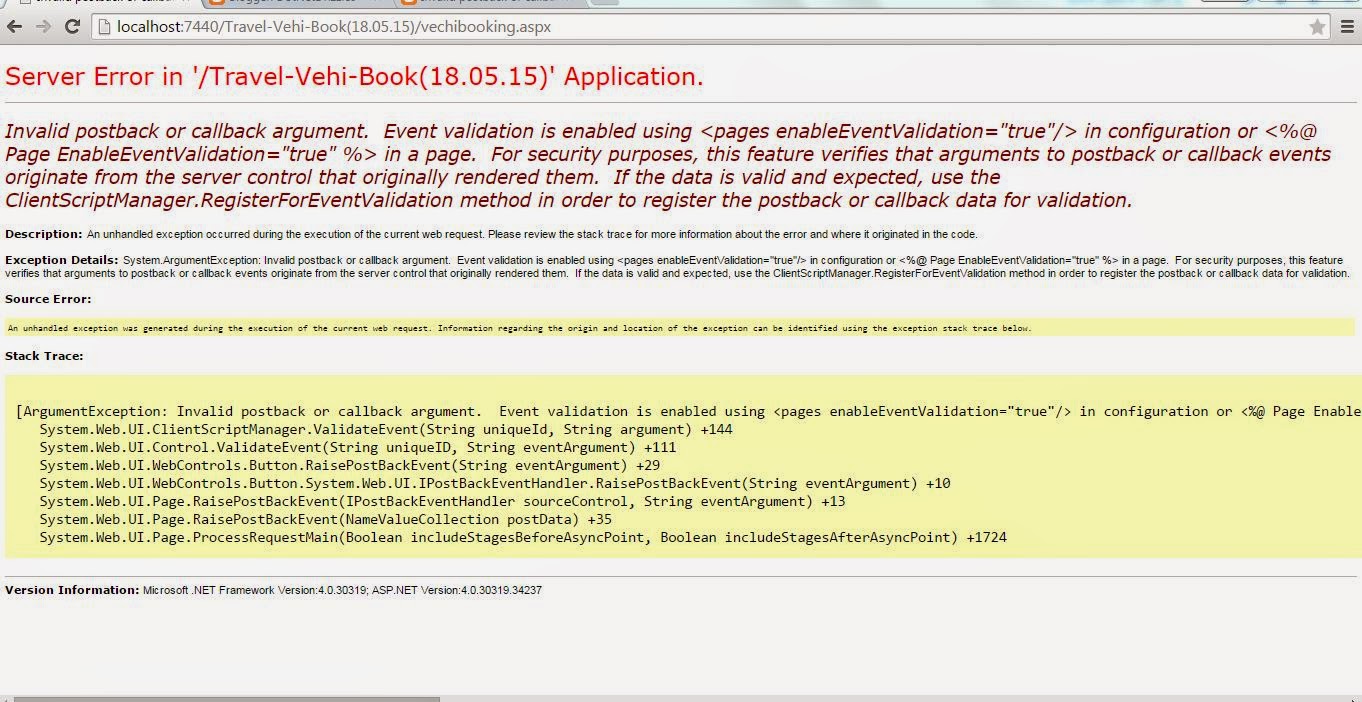This screenshot has height=702, width=1362.
Task: Click the forward navigation arrow
Action: point(43,27)
